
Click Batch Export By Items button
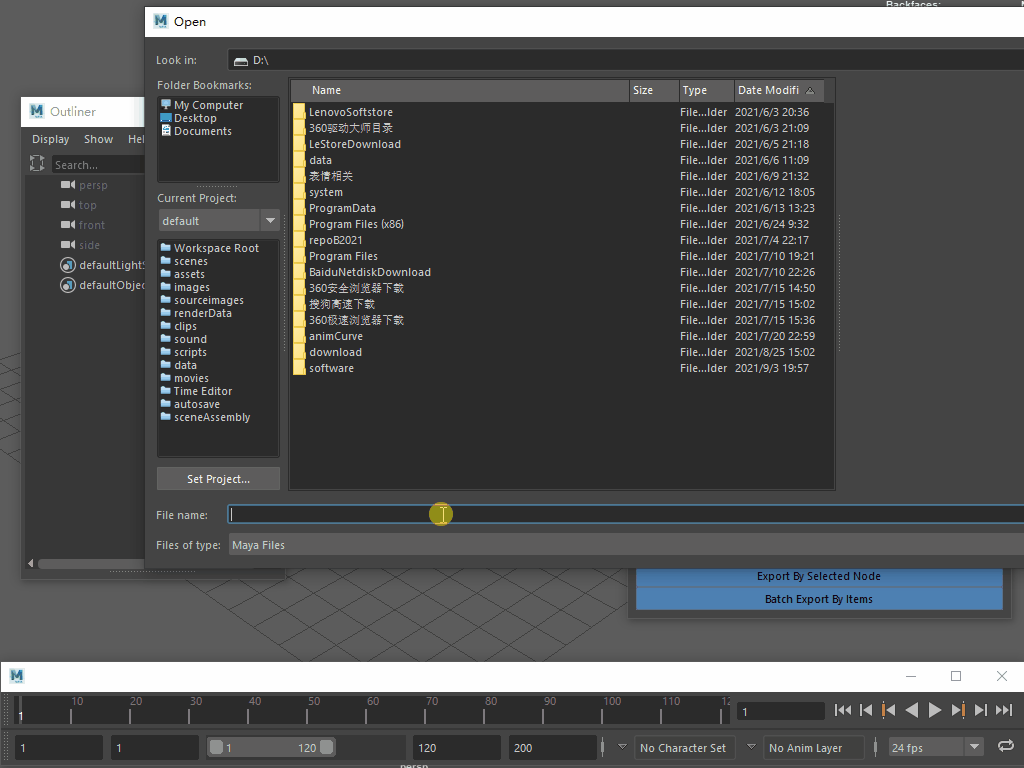coord(819,599)
